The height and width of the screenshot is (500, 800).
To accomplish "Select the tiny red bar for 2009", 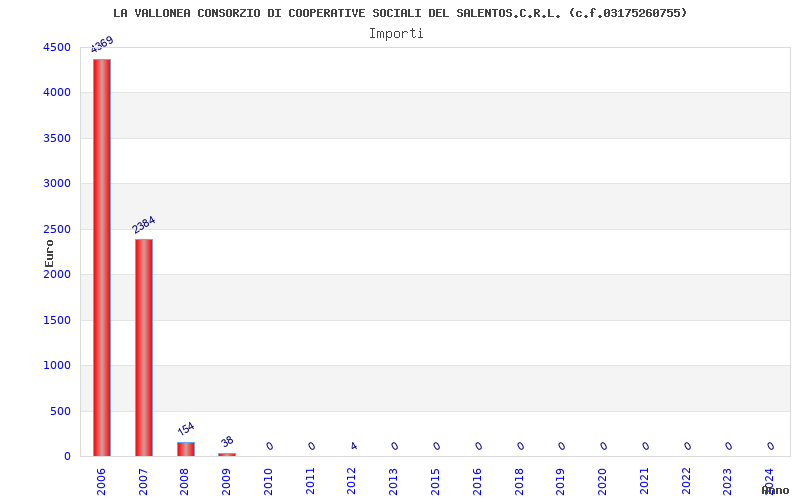I will [x=227, y=454].
